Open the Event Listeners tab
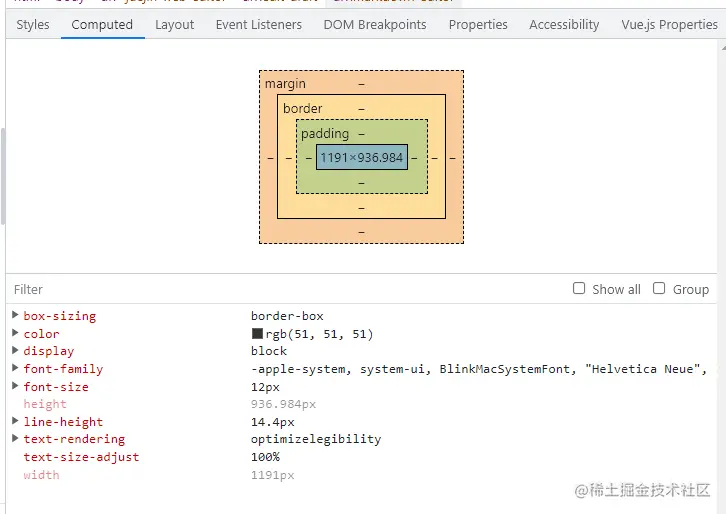Image resolution: width=726 pixels, height=514 pixels. [258, 25]
